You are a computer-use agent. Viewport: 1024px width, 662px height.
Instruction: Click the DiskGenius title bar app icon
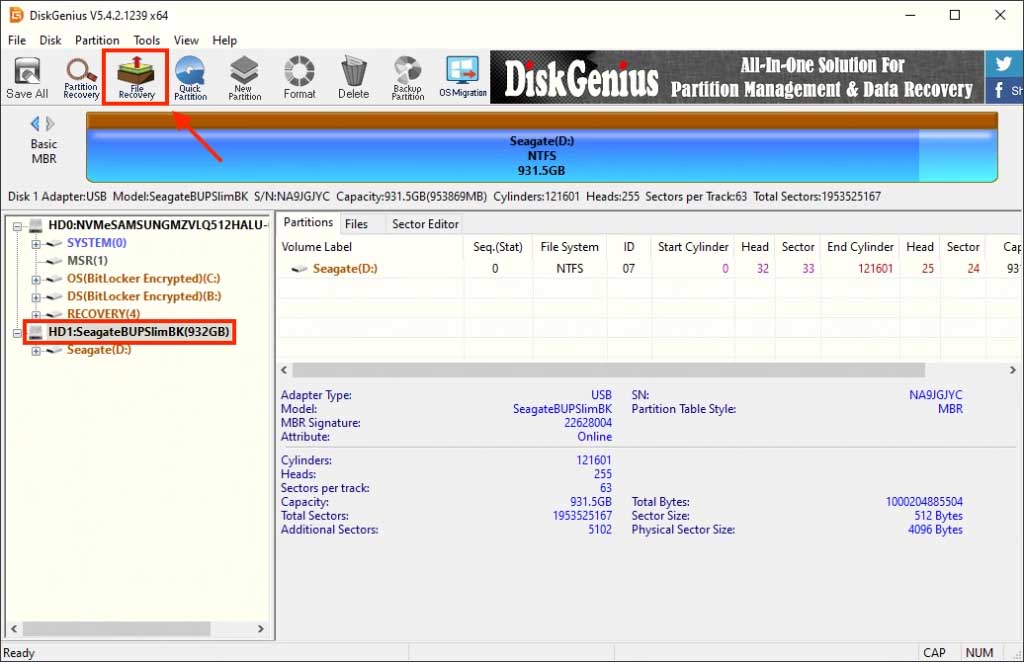coord(16,14)
